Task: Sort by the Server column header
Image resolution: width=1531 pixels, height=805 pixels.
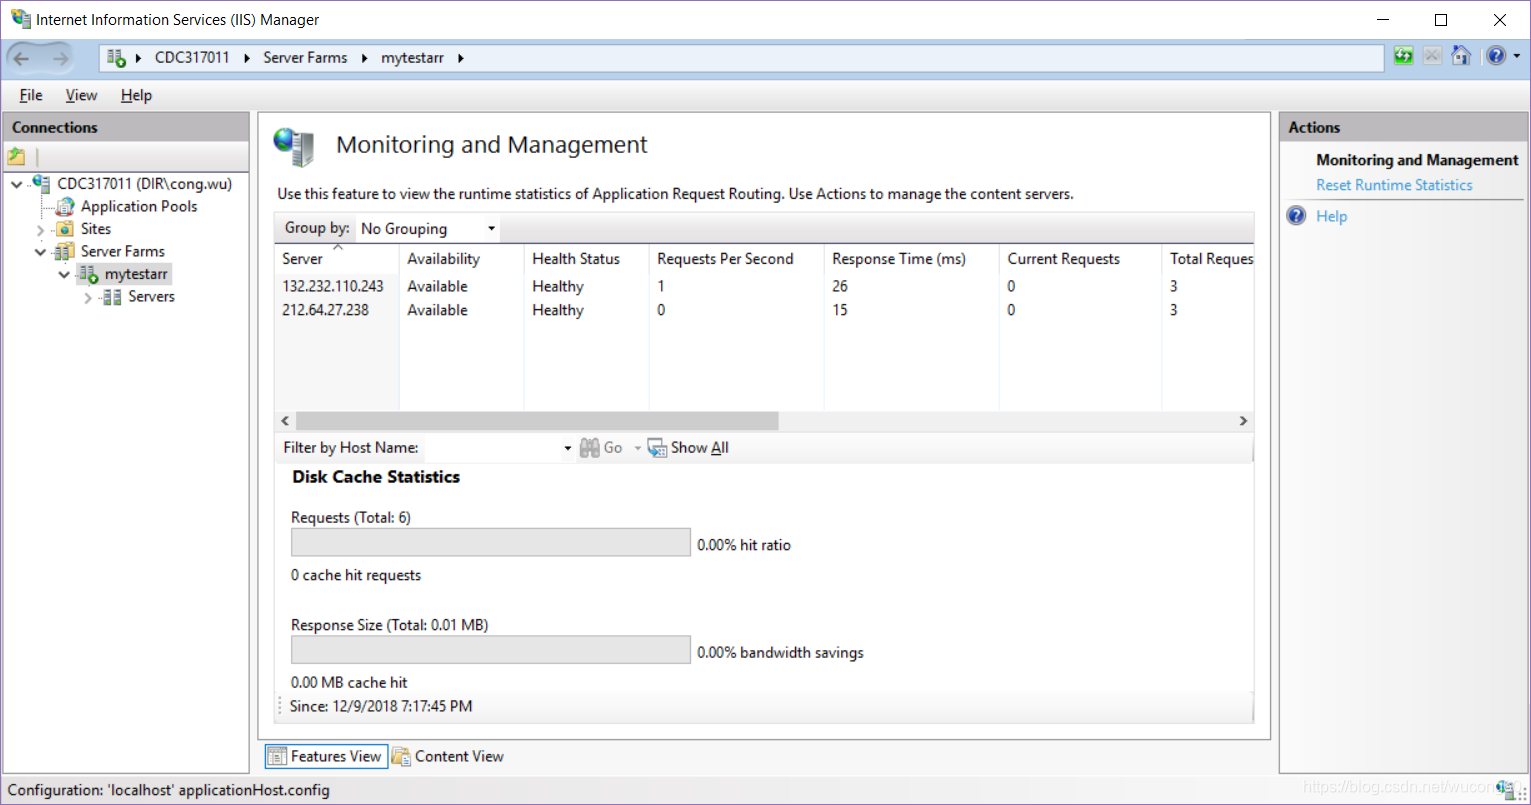Action: click(x=337, y=258)
